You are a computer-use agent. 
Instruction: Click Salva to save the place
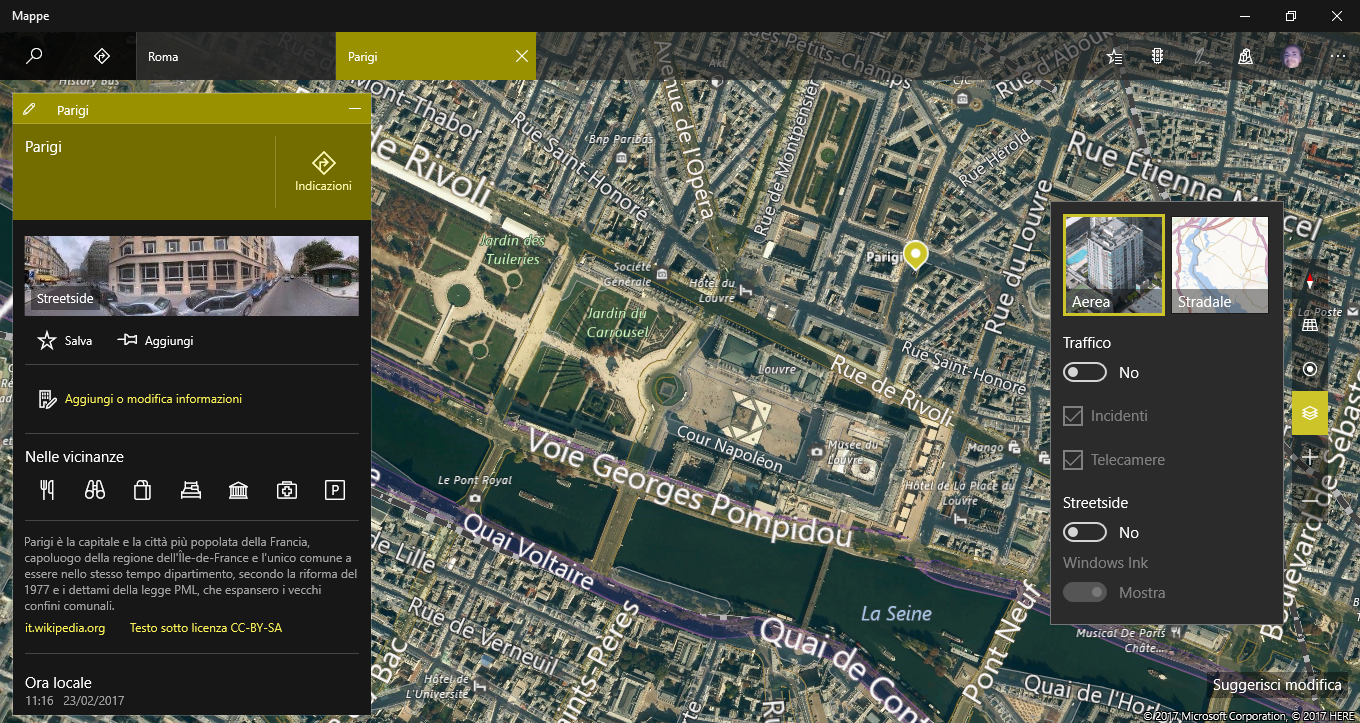(65, 341)
